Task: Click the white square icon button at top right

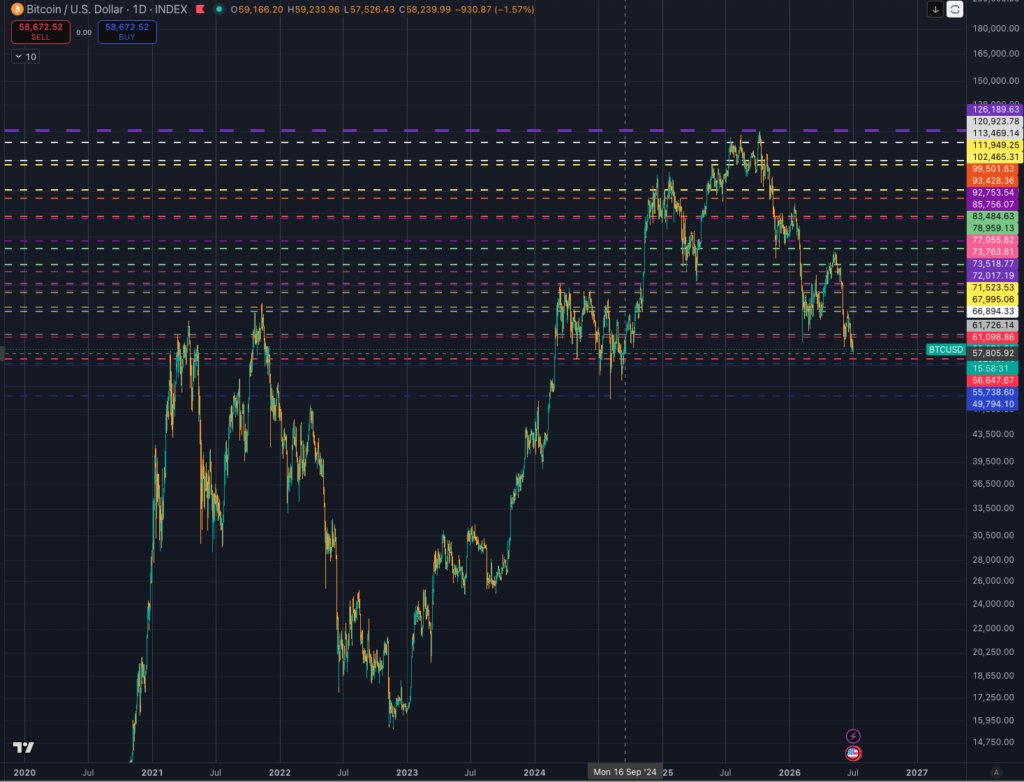Action: click(955, 9)
